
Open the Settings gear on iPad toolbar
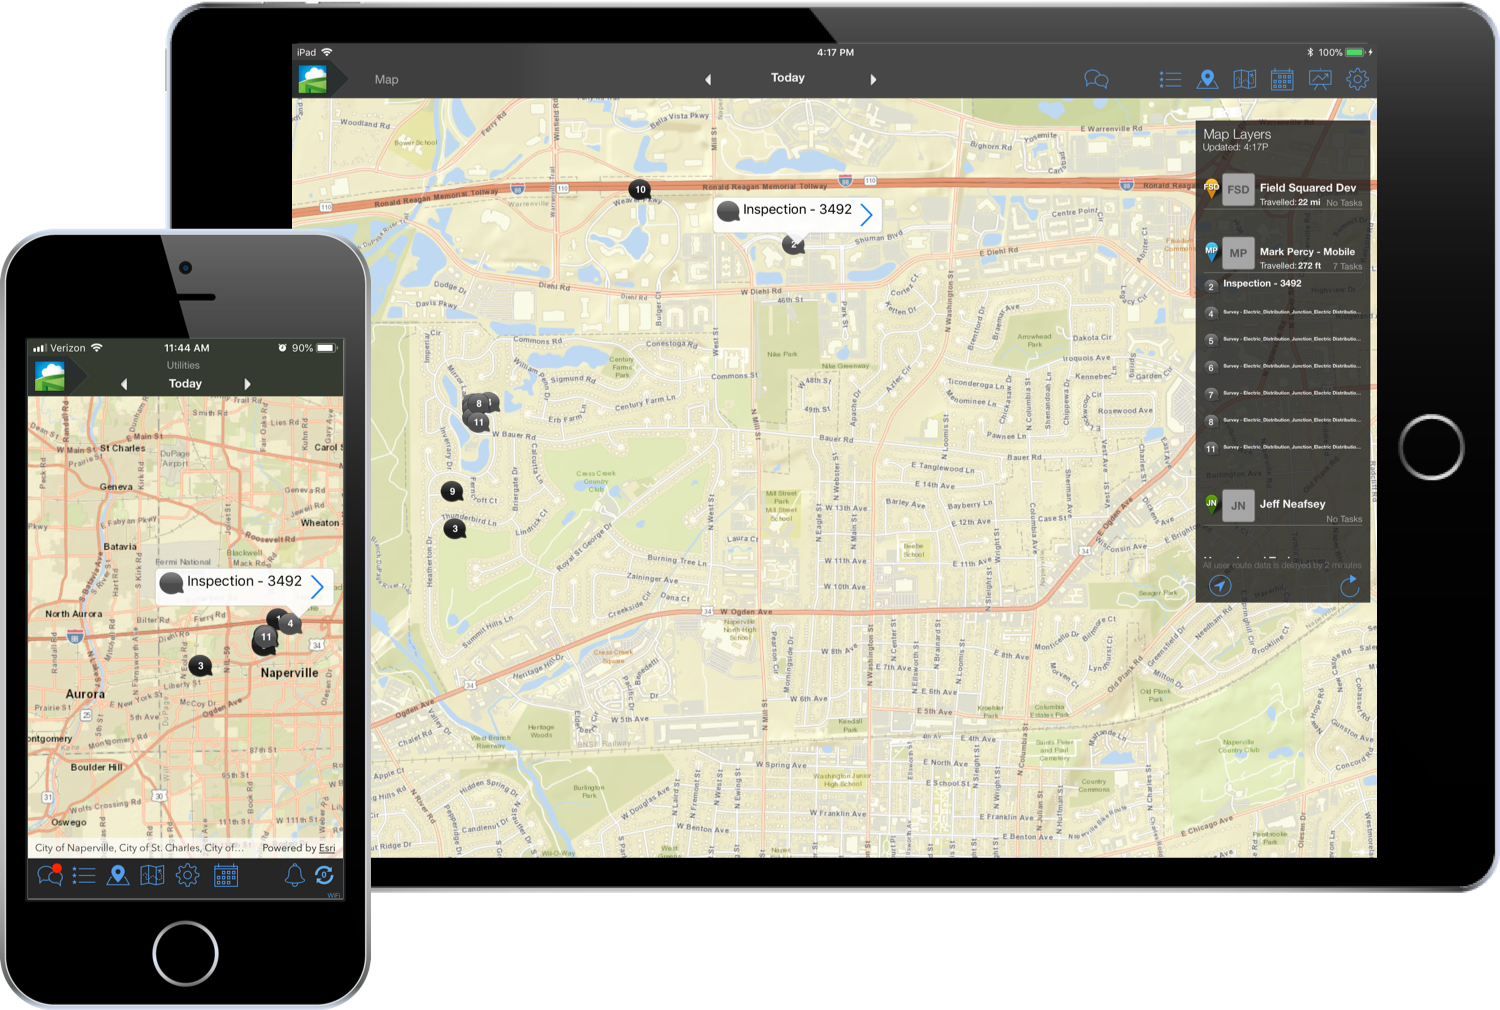point(1358,78)
